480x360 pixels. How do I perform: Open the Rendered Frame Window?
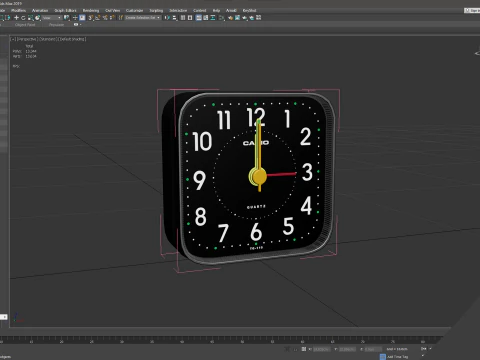coord(237,18)
